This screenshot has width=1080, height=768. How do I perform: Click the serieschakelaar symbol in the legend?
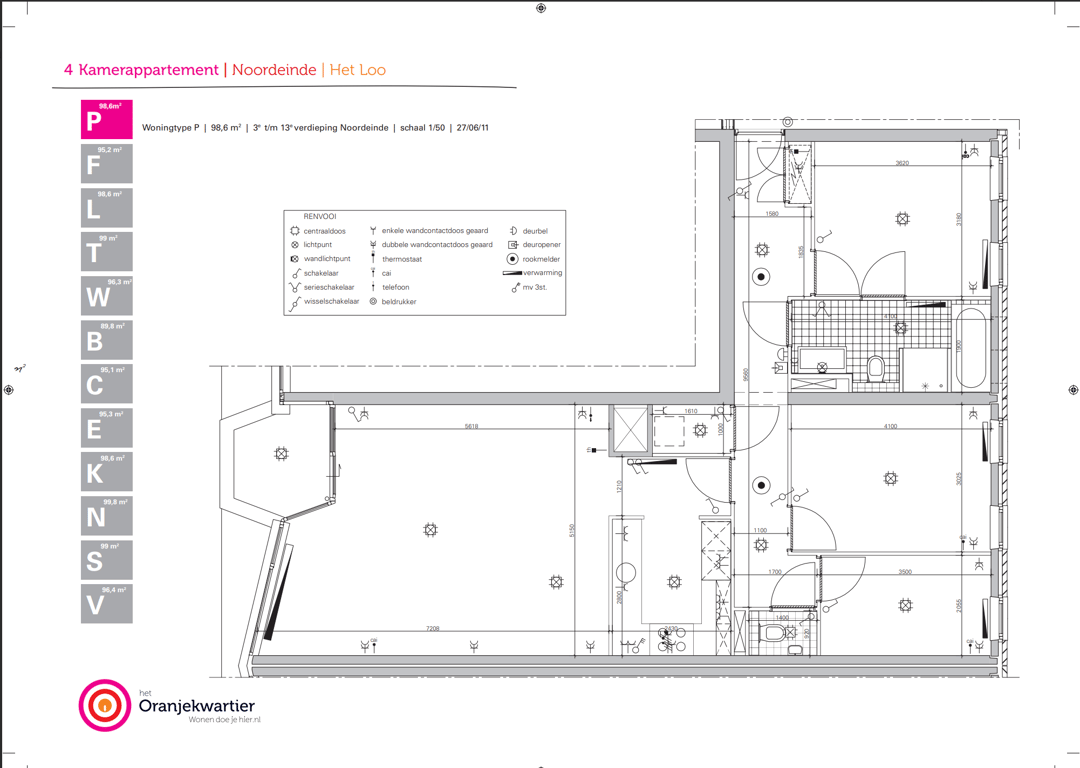click(295, 287)
